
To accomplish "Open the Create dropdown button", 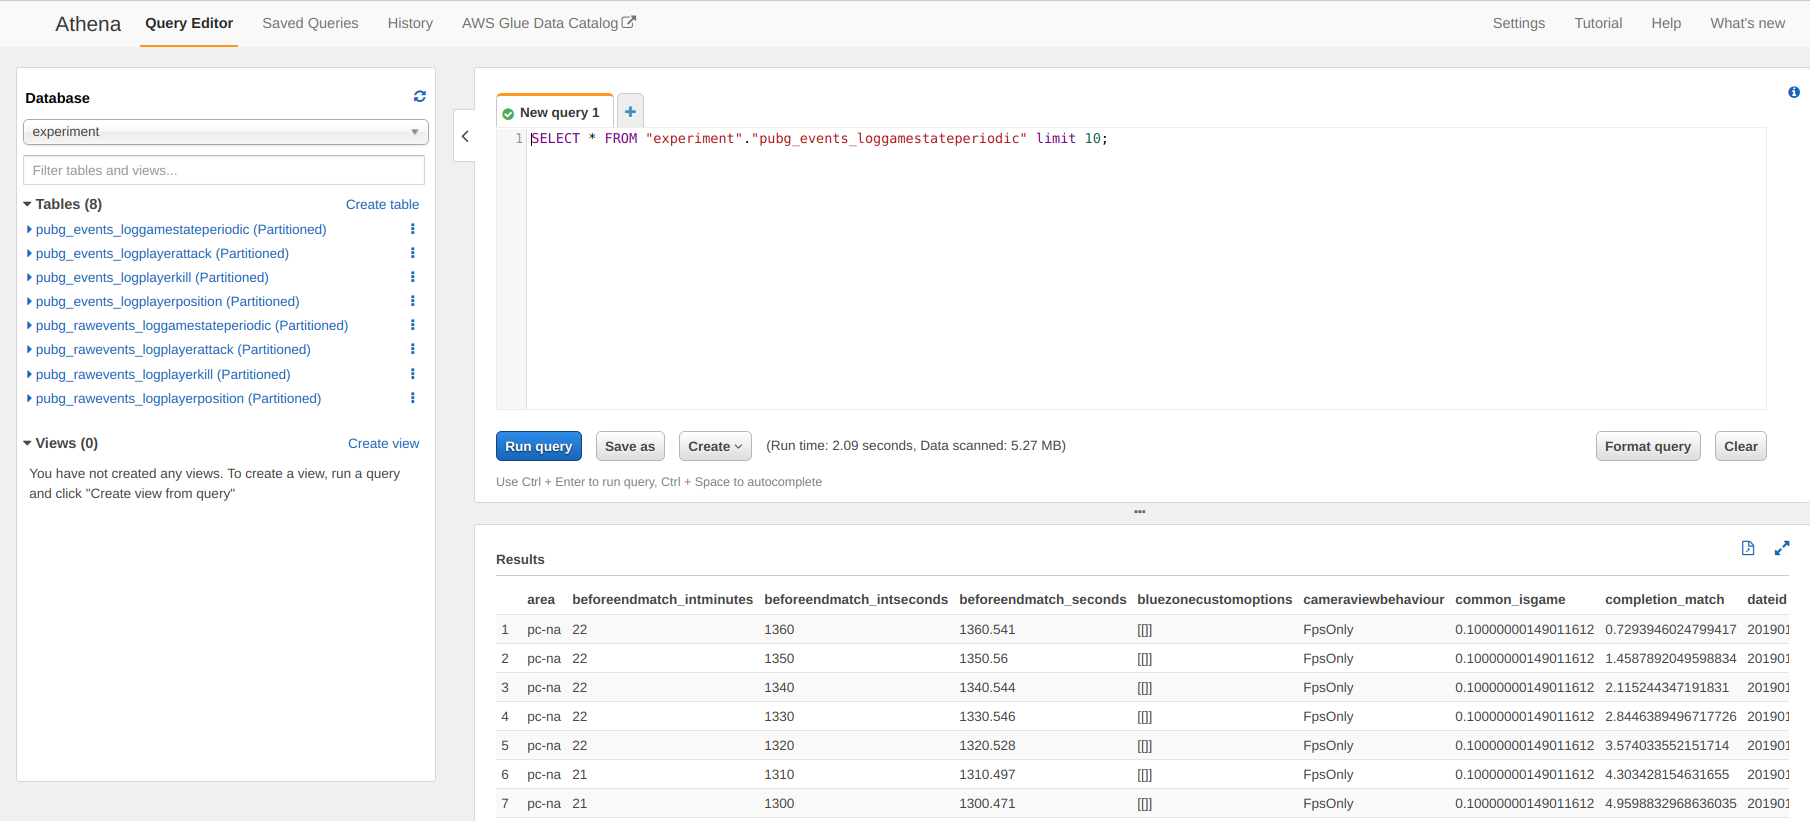I will click(715, 446).
